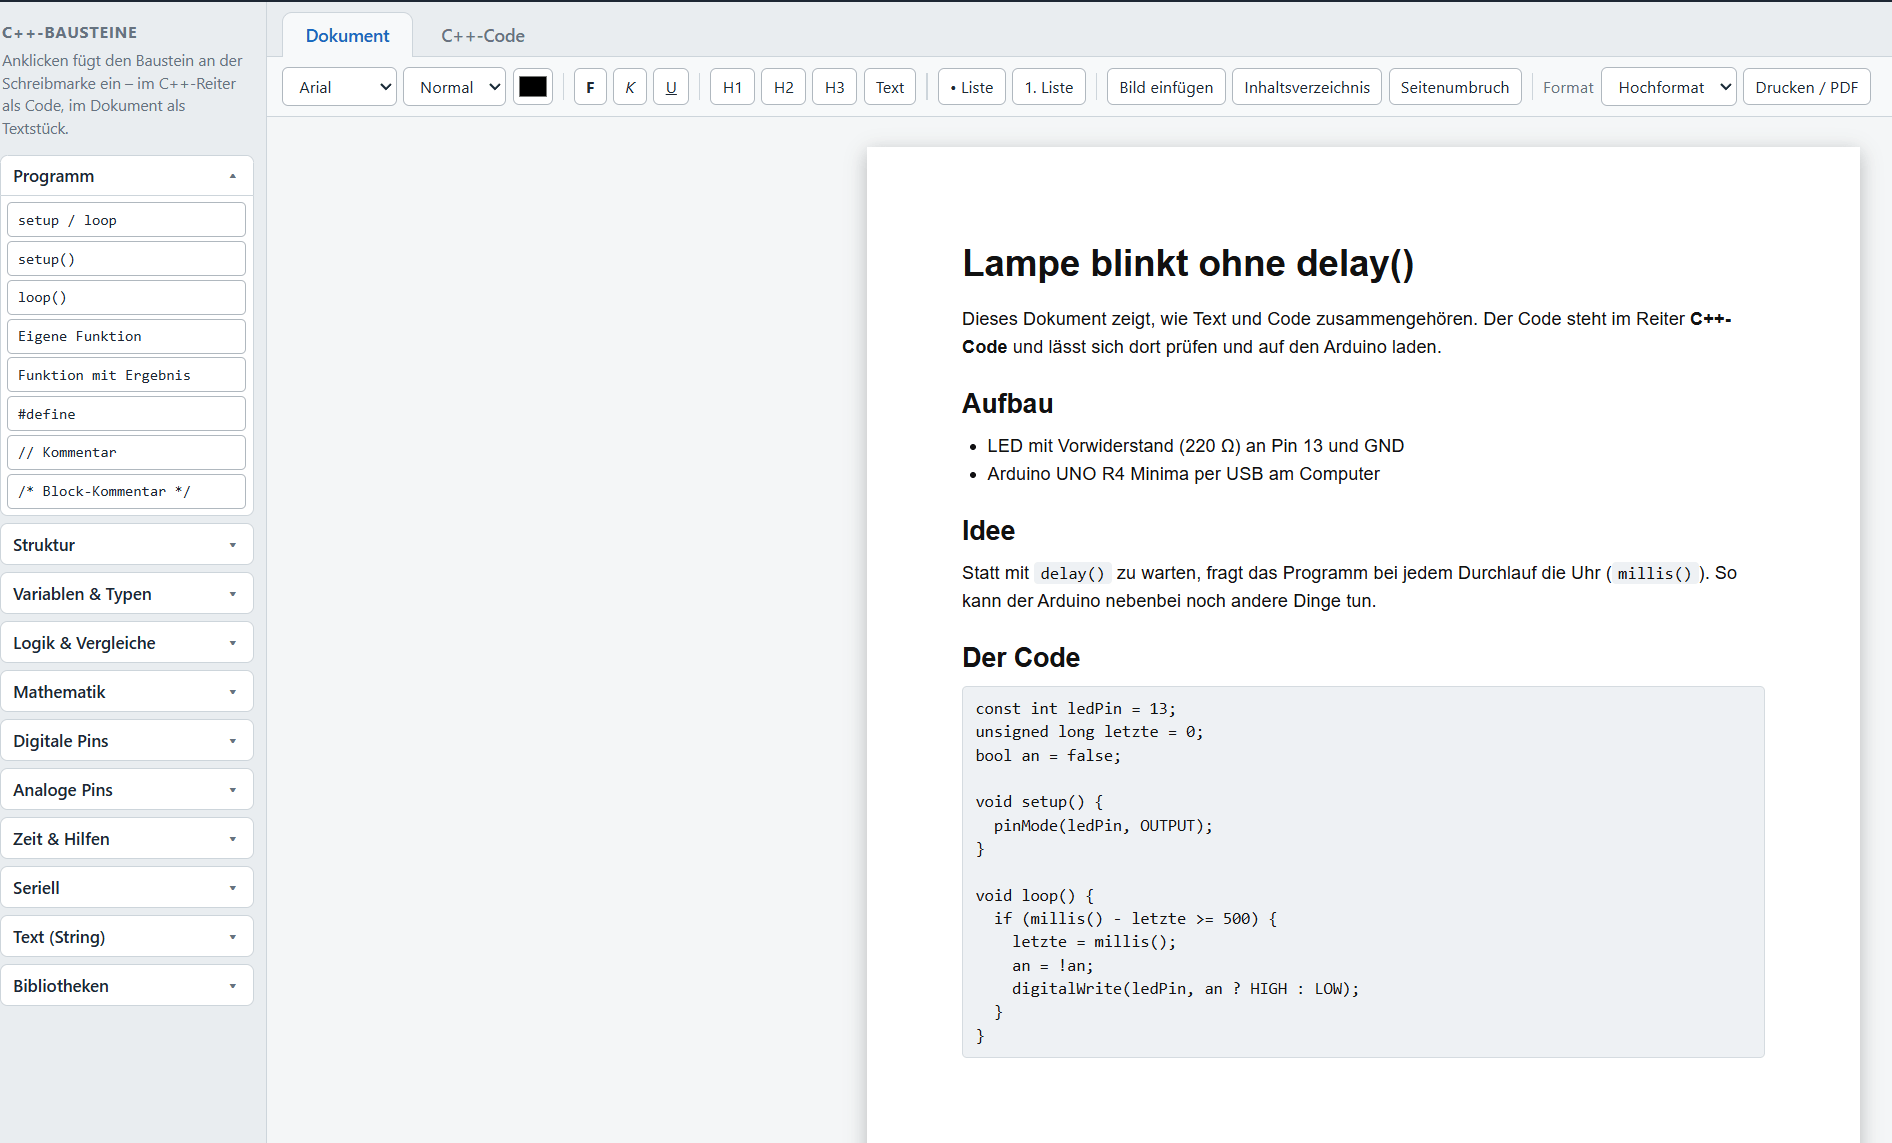Open the Hochformat page format dropdown

click(x=1669, y=87)
